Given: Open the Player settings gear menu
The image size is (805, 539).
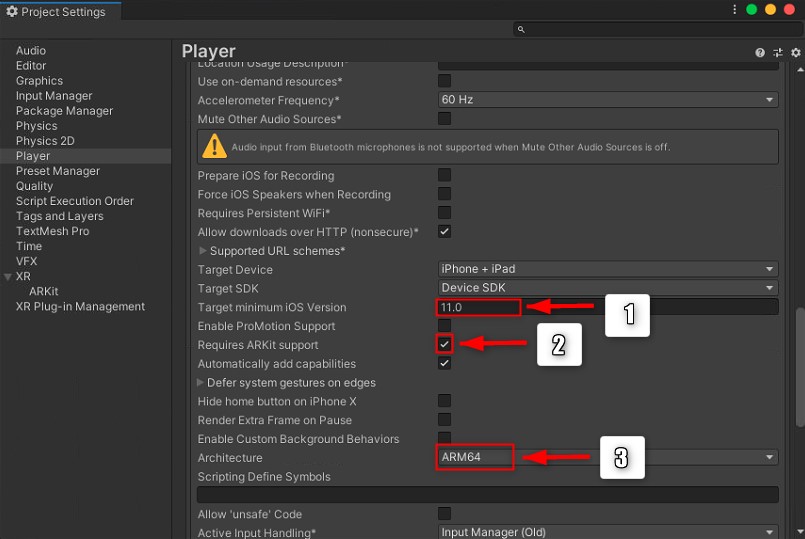Looking at the screenshot, I should coord(796,52).
